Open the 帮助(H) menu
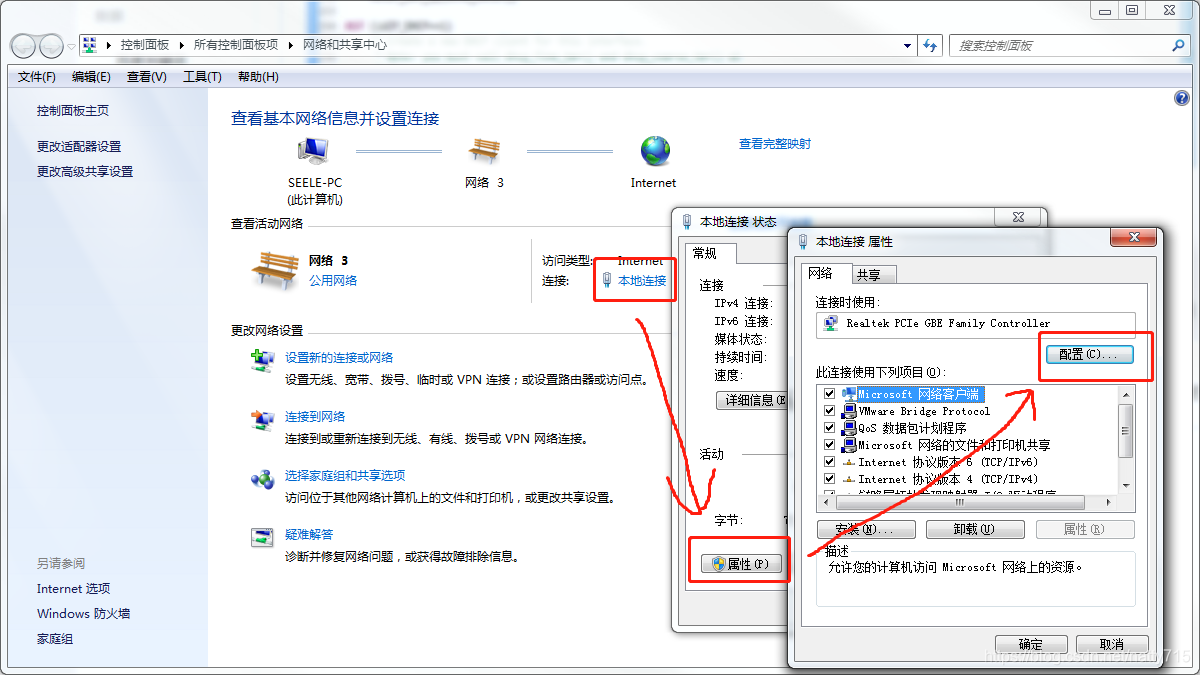Image resolution: width=1200 pixels, height=675 pixels. click(x=258, y=77)
